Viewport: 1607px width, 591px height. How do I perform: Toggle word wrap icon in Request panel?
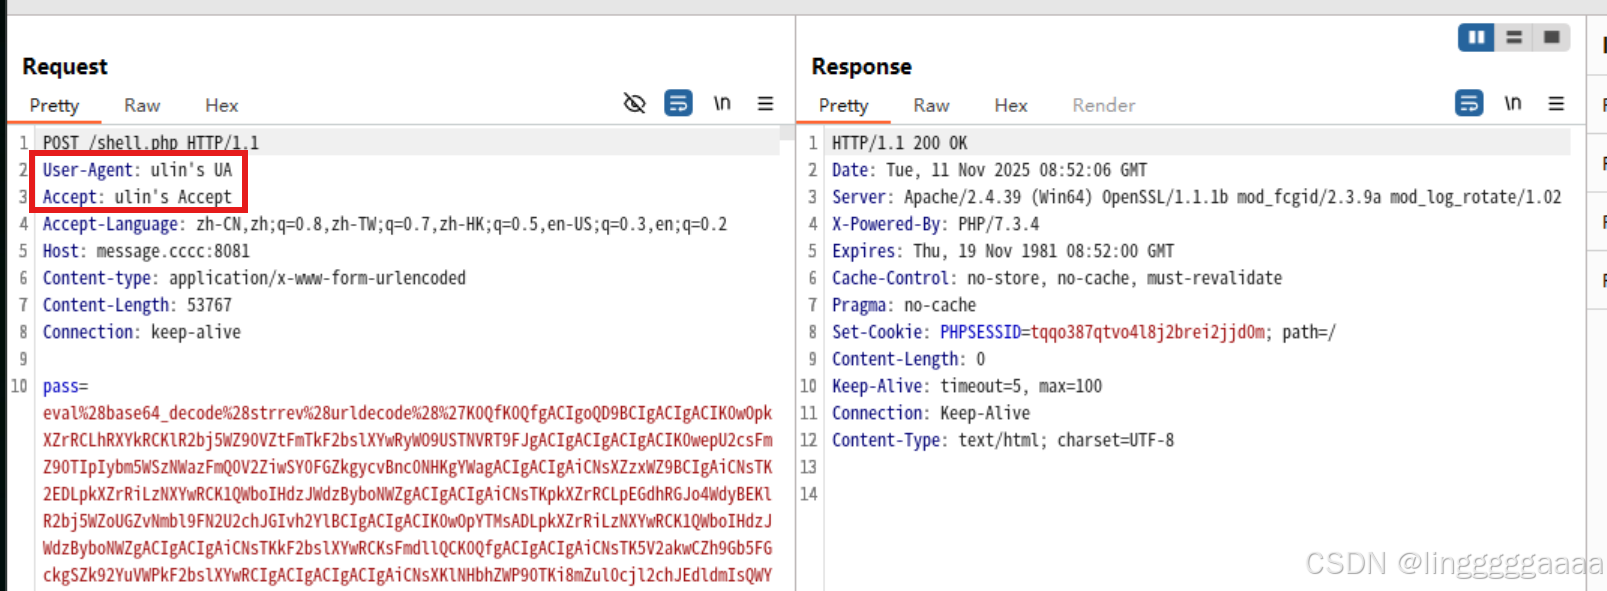(678, 103)
